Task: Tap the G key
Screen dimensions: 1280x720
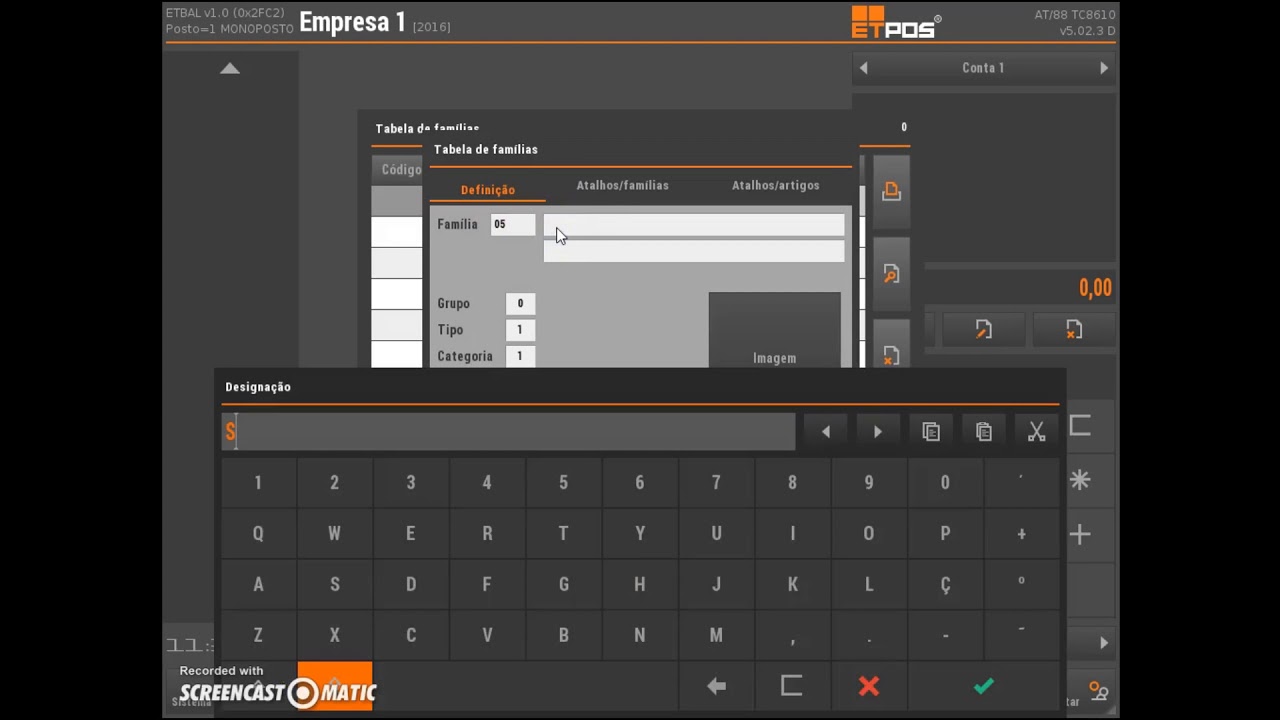Action: (563, 585)
